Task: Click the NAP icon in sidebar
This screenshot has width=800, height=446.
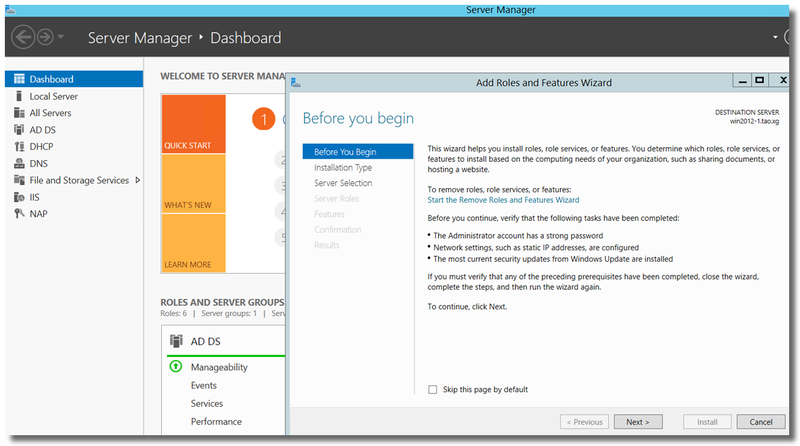Action: (19, 214)
